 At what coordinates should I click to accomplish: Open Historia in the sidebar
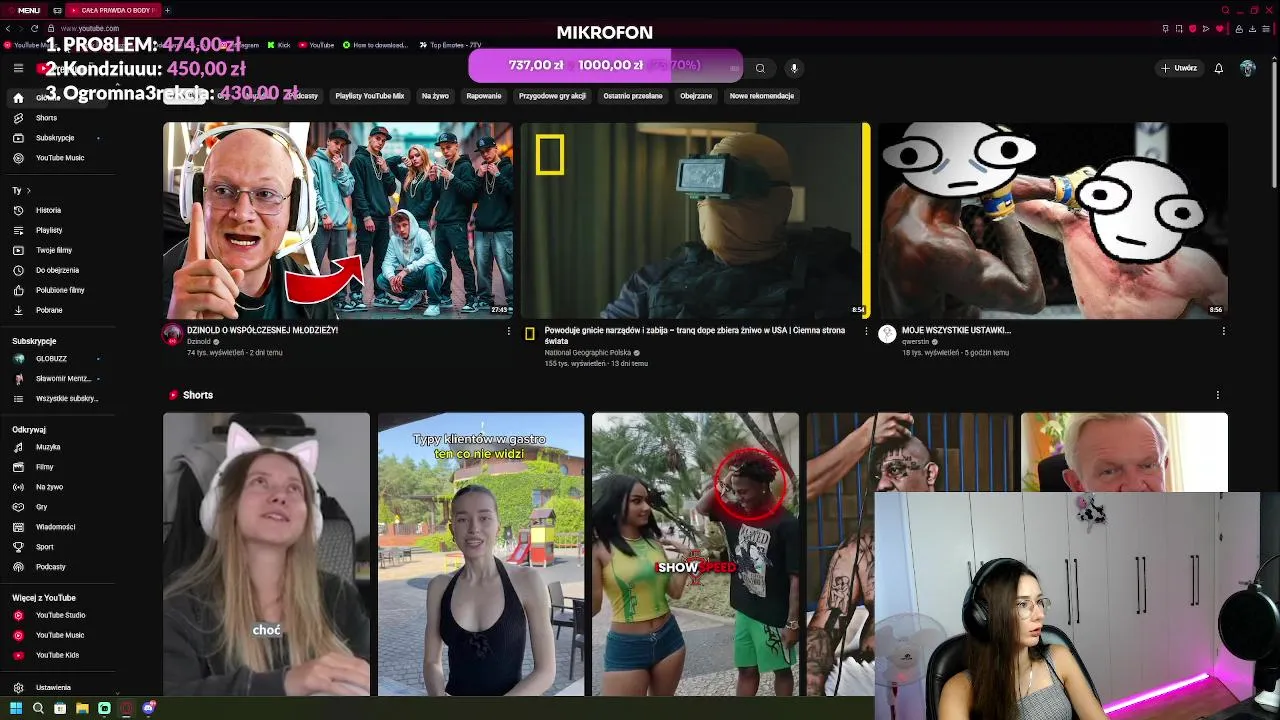56,210
